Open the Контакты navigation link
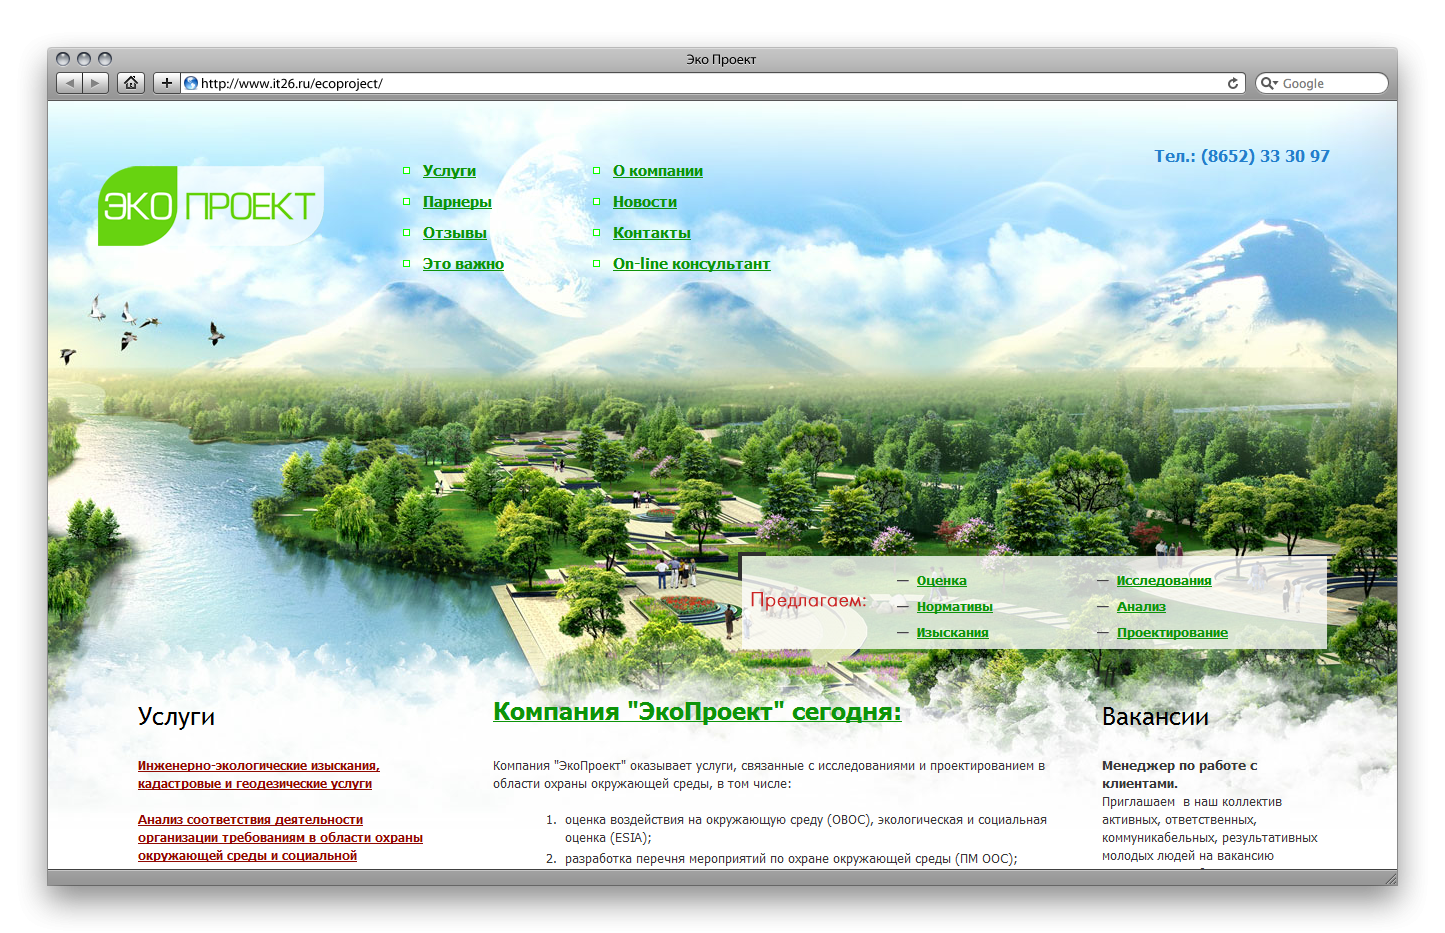 tap(652, 233)
